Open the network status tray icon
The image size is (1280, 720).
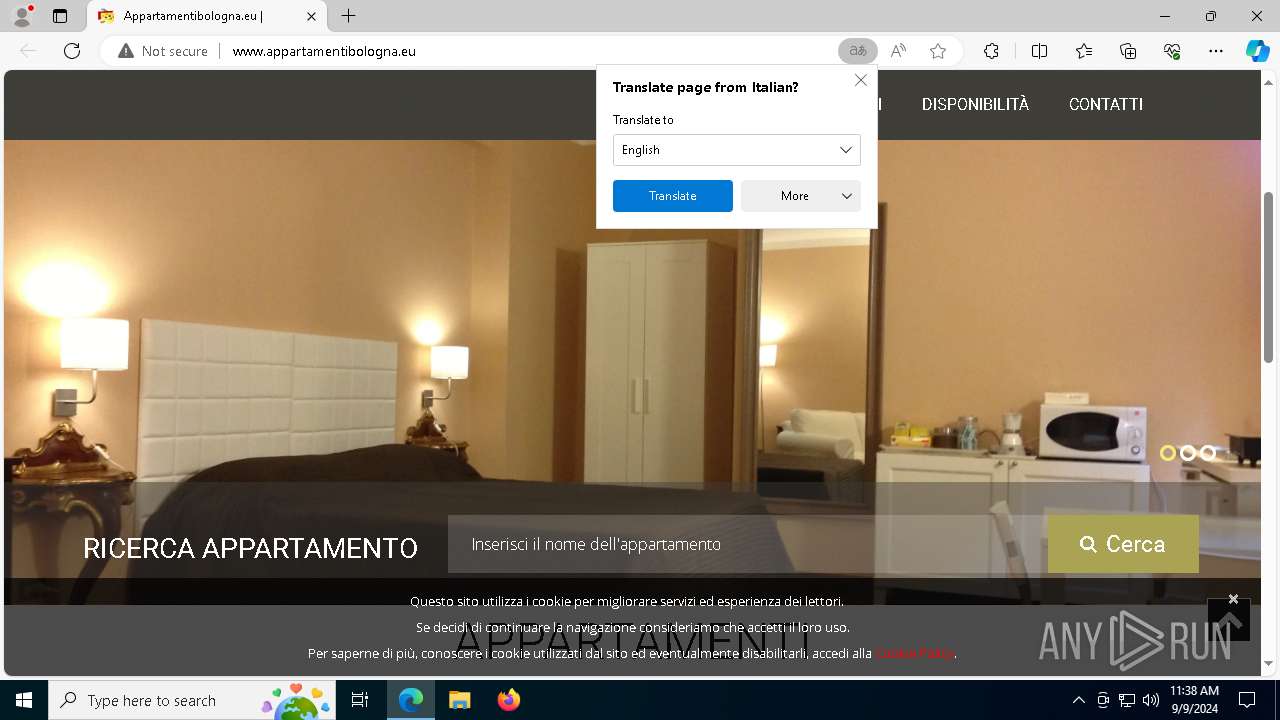point(1127,700)
